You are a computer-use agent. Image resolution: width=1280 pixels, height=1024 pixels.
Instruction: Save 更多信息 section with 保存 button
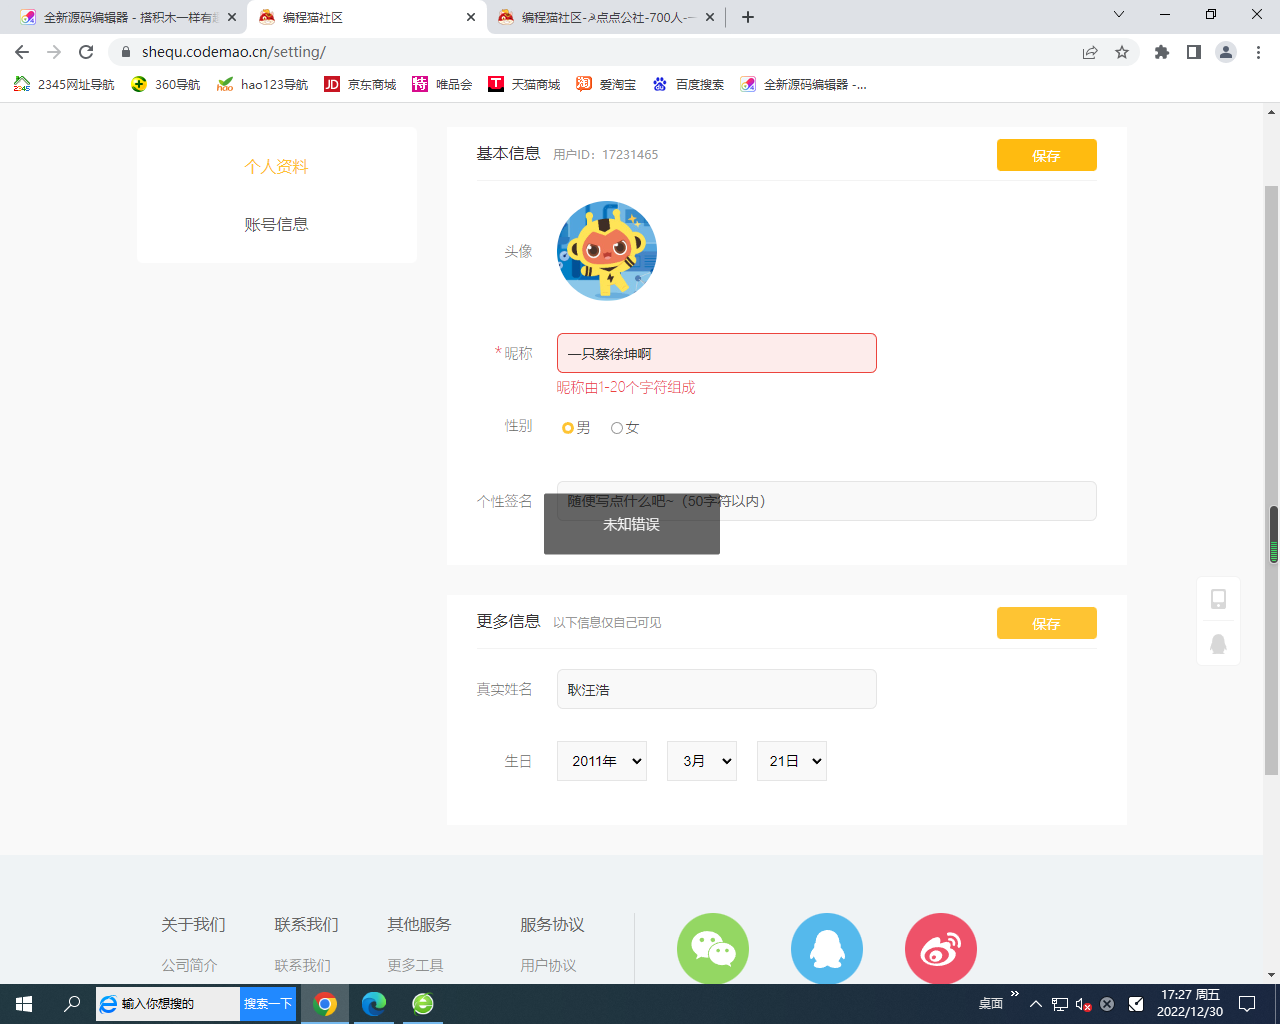click(x=1047, y=623)
